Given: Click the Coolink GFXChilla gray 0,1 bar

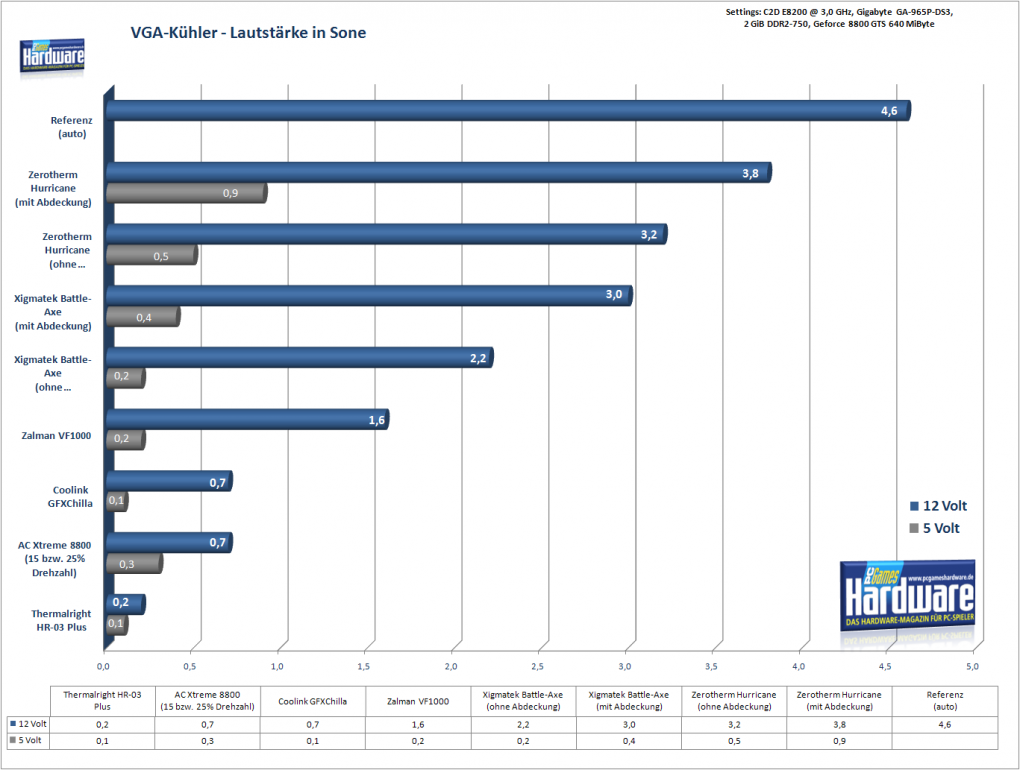Looking at the screenshot, I should [116, 501].
